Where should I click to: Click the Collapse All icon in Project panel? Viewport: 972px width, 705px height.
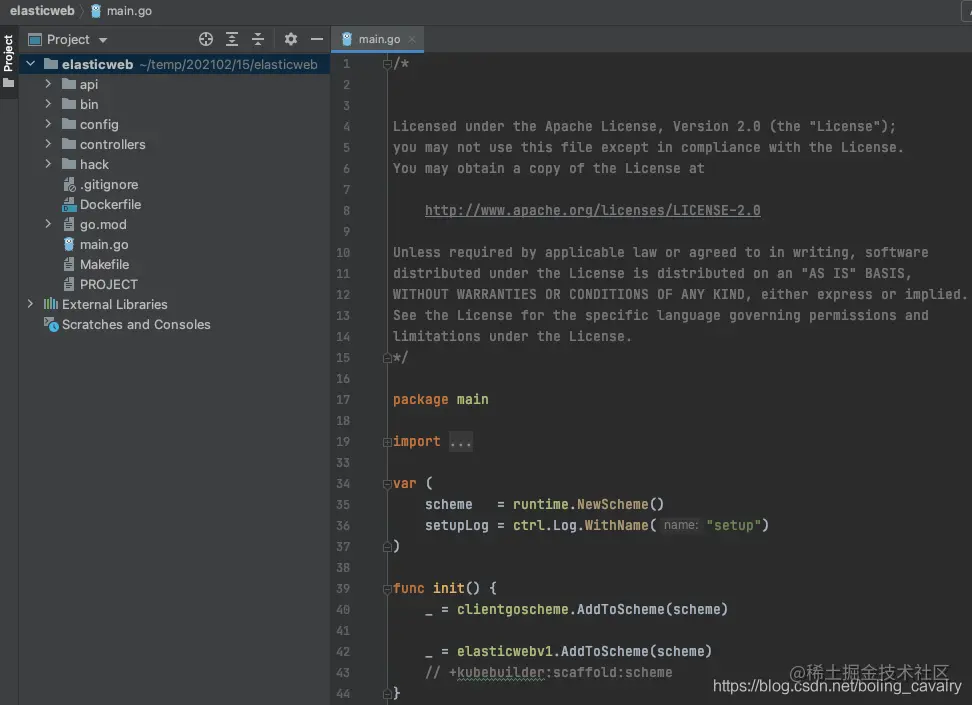[x=258, y=39]
